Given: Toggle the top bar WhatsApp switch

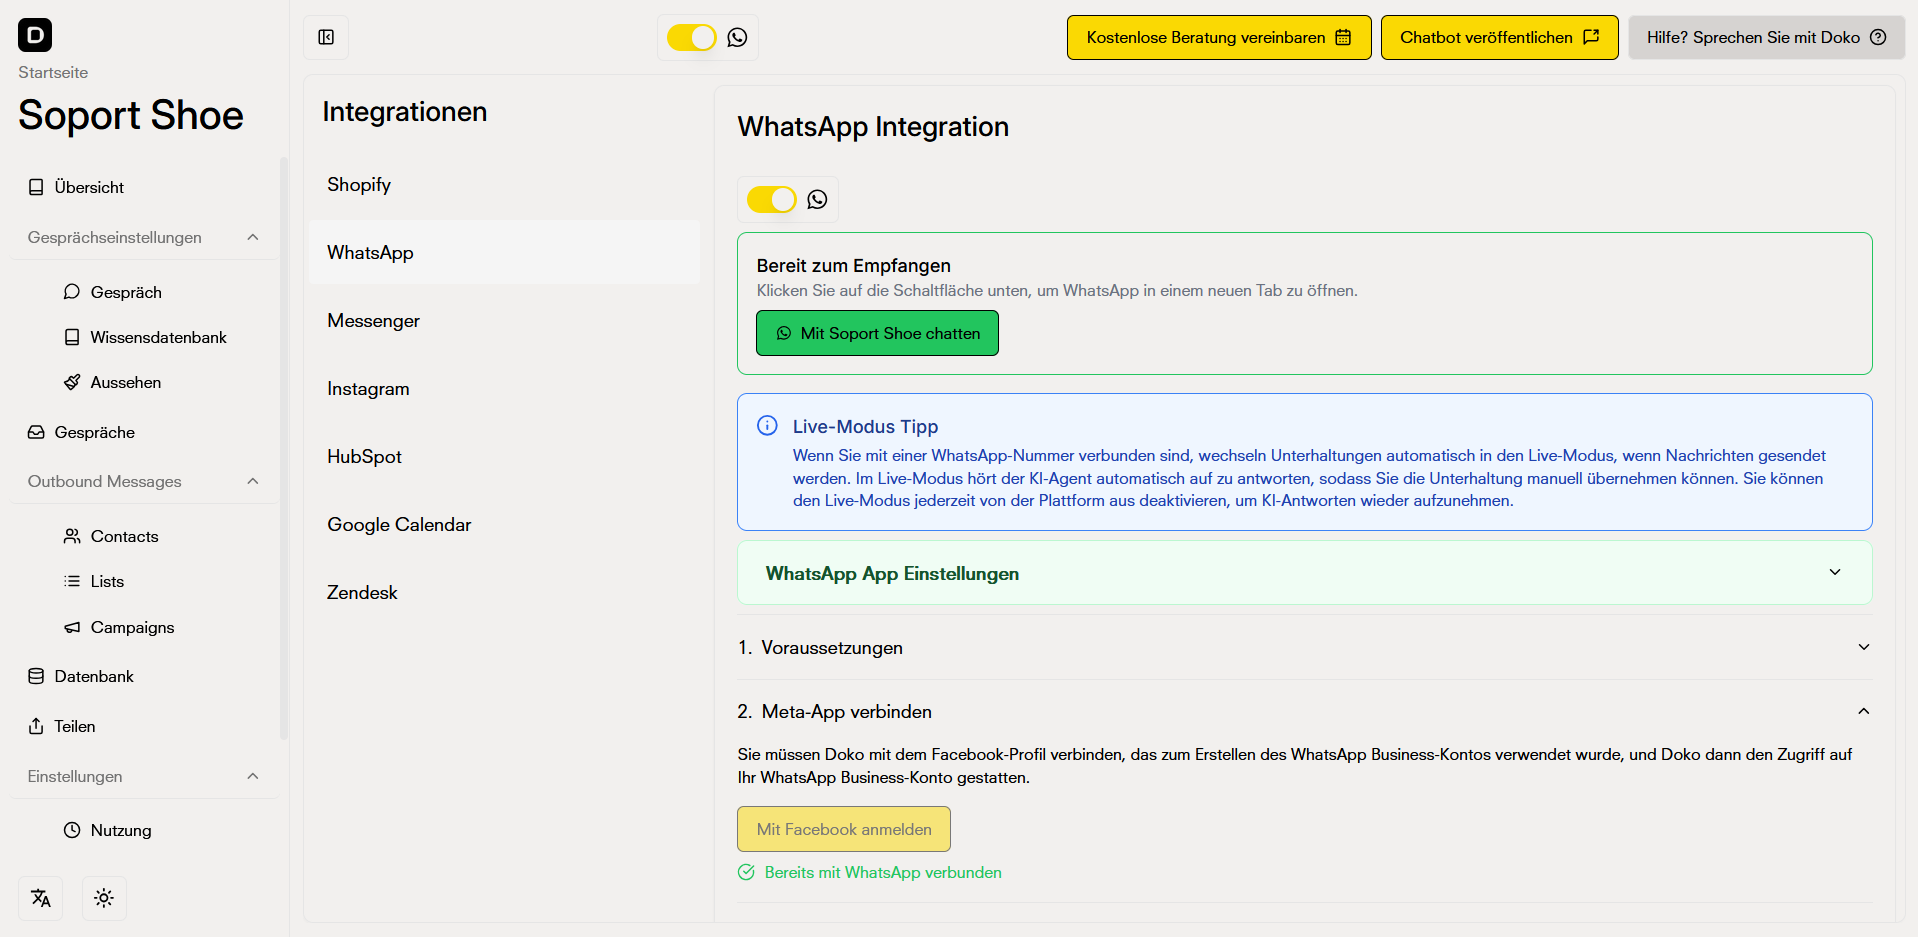Looking at the screenshot, I should pos(692,37).
